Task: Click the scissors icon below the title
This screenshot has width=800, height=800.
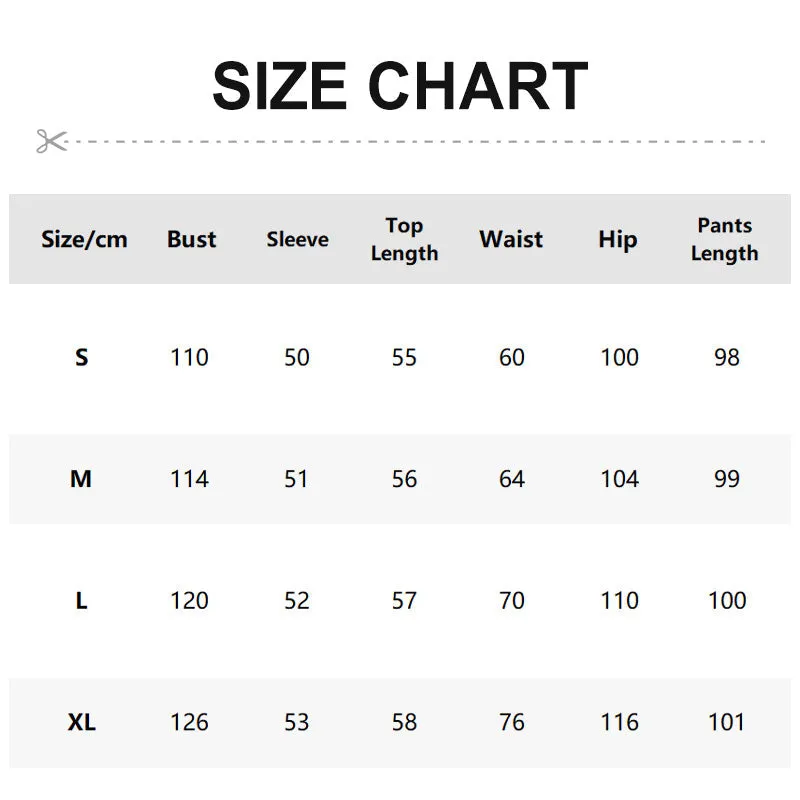Action: (x=52, y=141)
